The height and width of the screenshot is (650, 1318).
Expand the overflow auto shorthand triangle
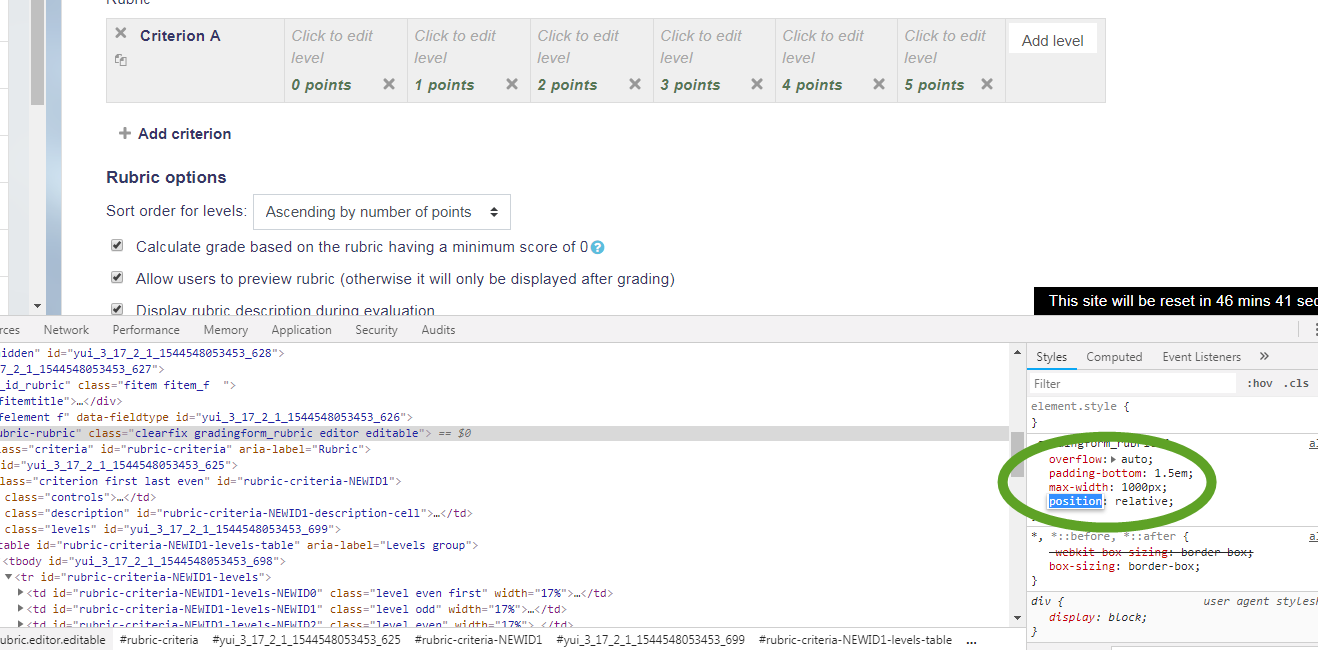[1114, 459]
